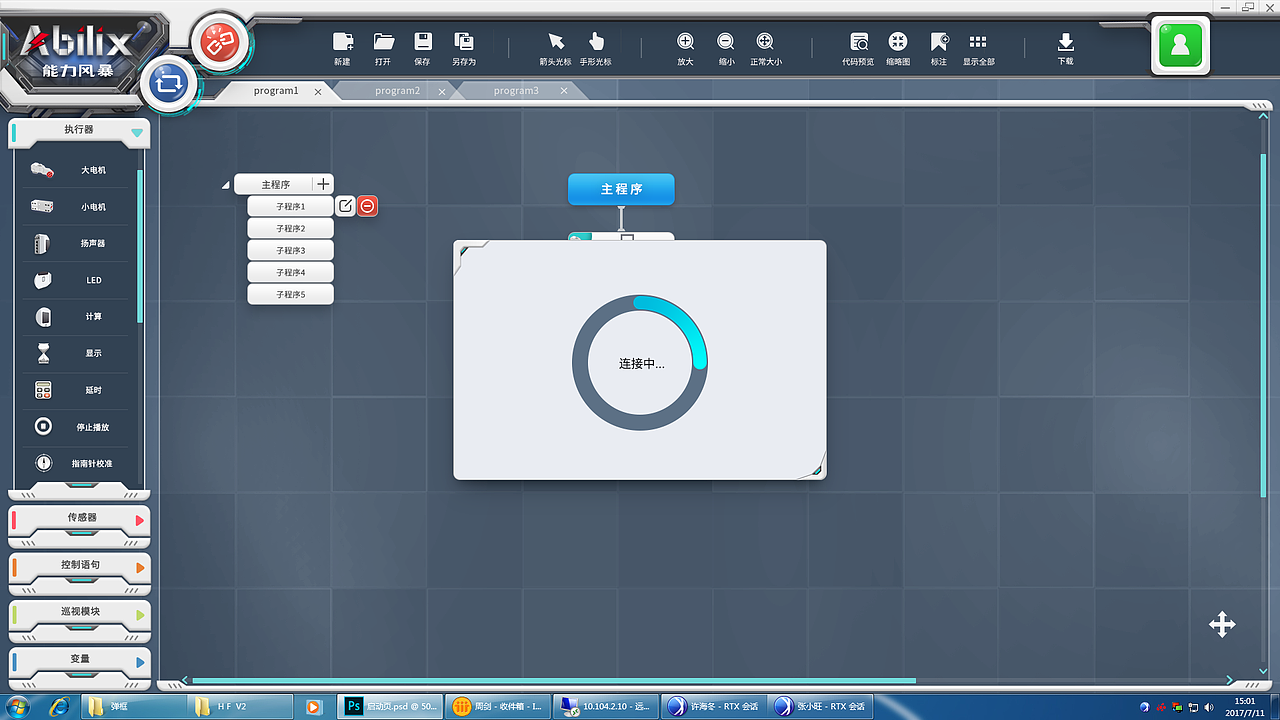Image resolution: width=1280 pixels, height=720 pixels.
Task: Expand the 传感器 category
Action: click(140, 521)
